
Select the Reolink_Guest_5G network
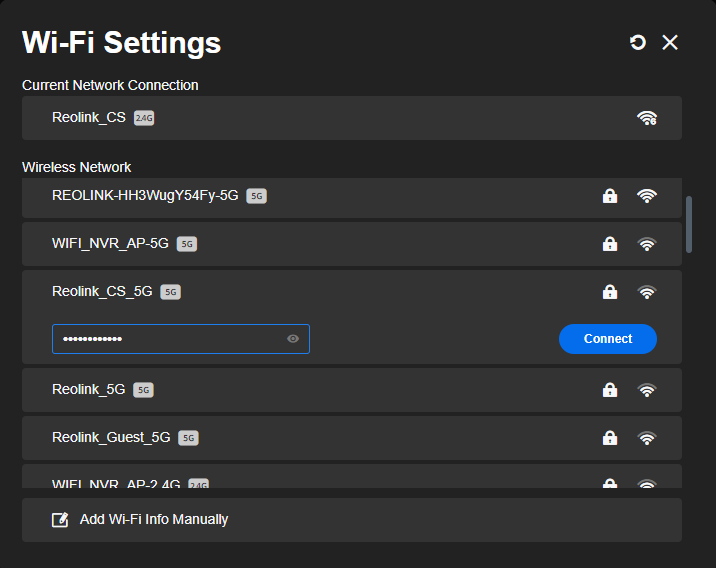tap(352, 438)
